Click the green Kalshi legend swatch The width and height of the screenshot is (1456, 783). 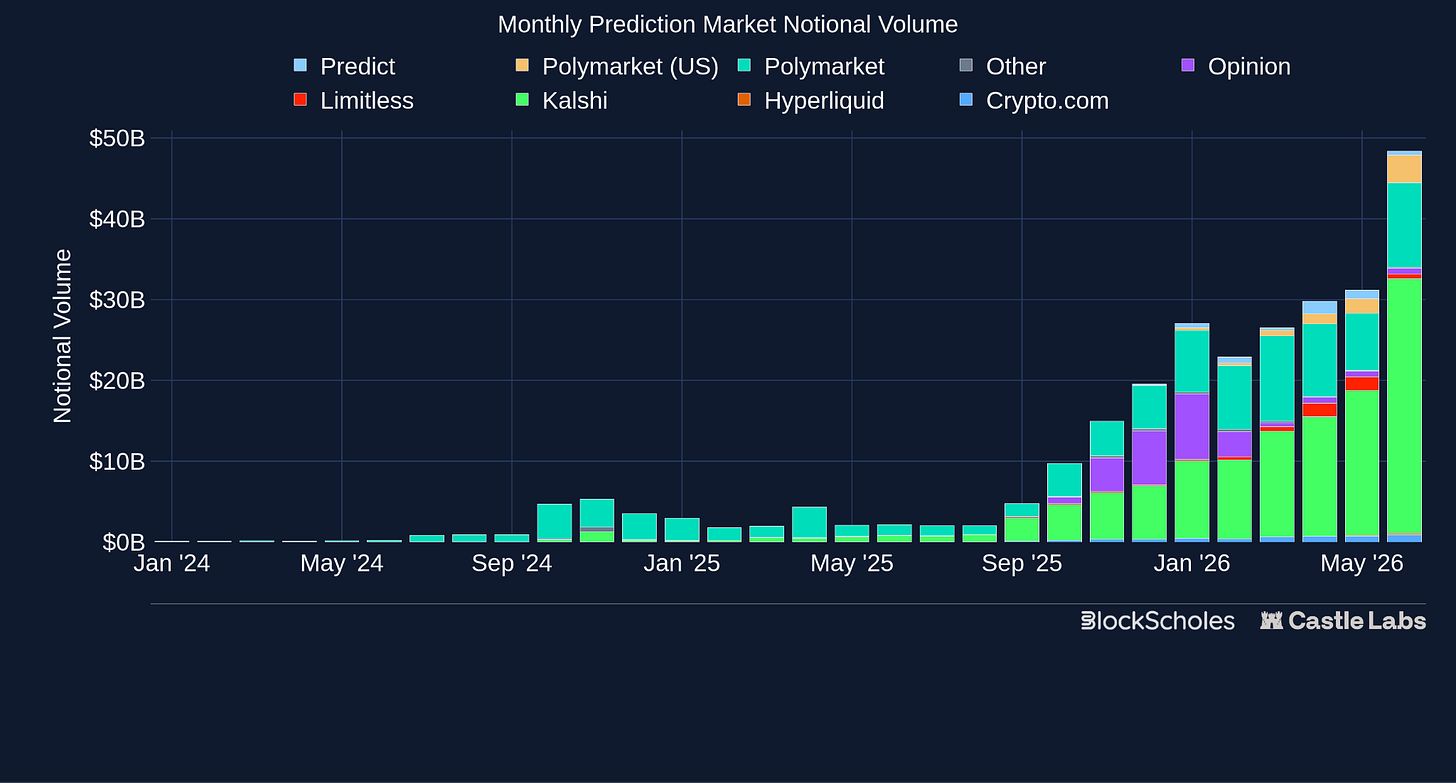click(x=522, y=100)
